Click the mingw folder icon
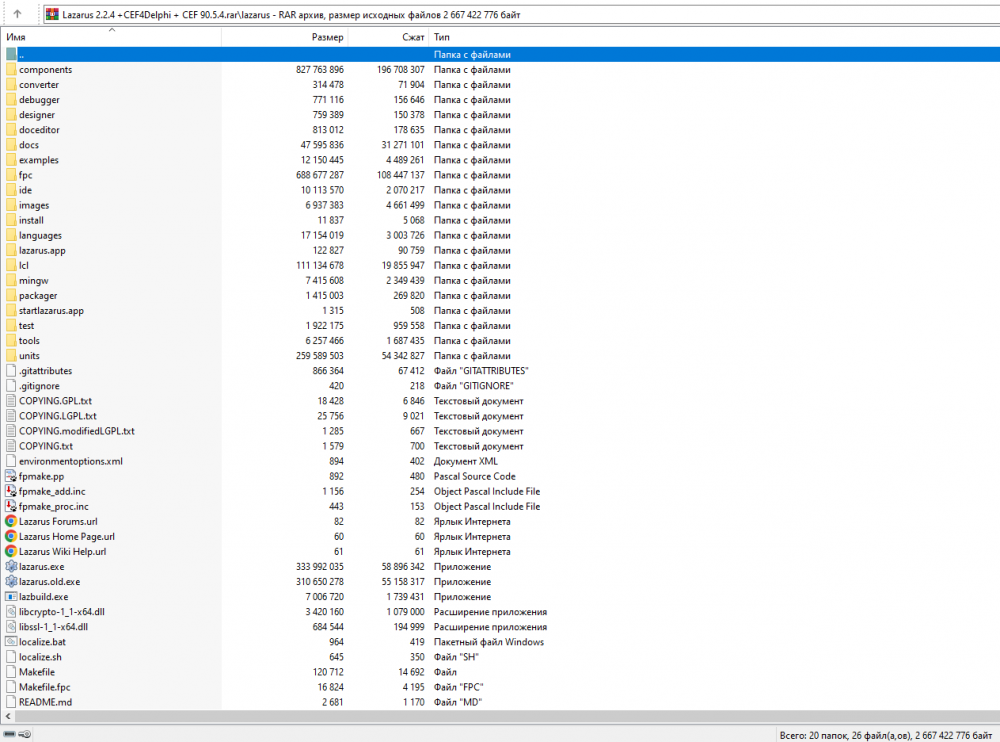This screenshot has width=1000, height=742. (x=11, y=281)
